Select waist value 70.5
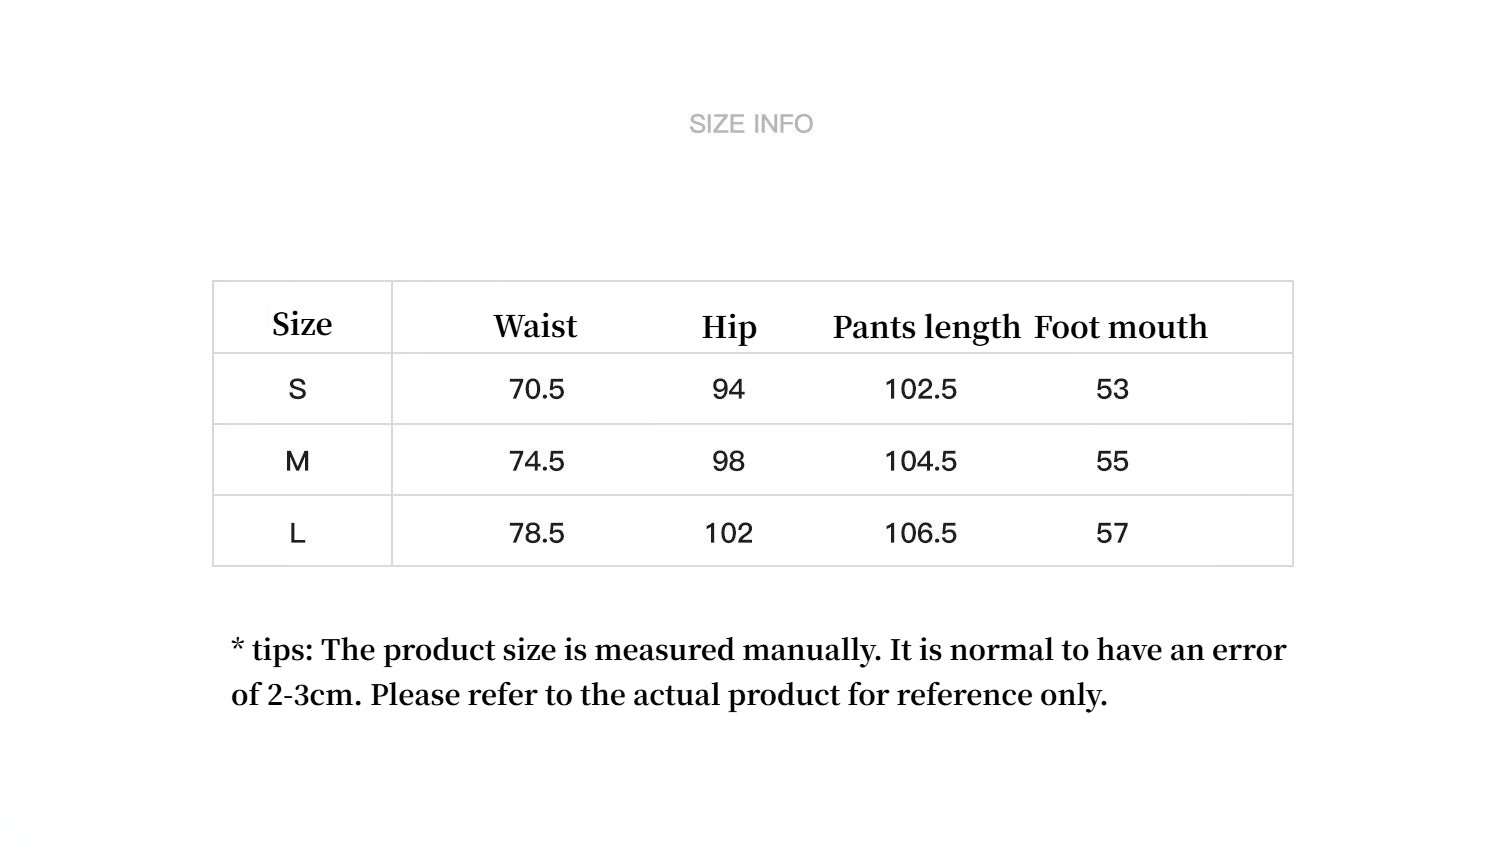Viewport: 1500px width, 858px height. [537, 389]
